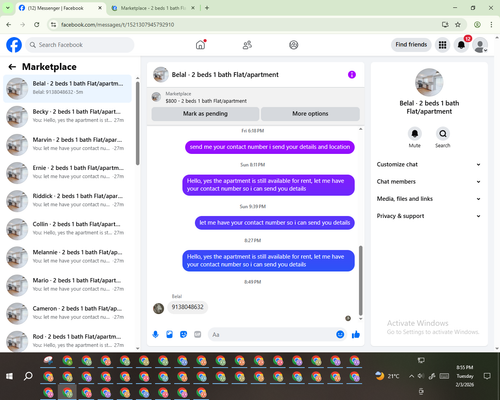
Task: Open the Friends icon in top navigation
Action: (x=247, y=45)
